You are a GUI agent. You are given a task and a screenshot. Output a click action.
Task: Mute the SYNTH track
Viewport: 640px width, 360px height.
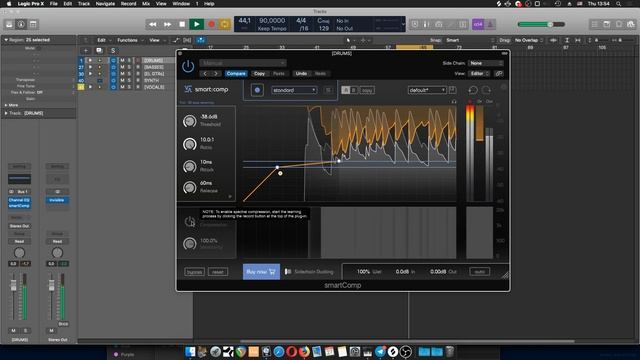(122, 80)
